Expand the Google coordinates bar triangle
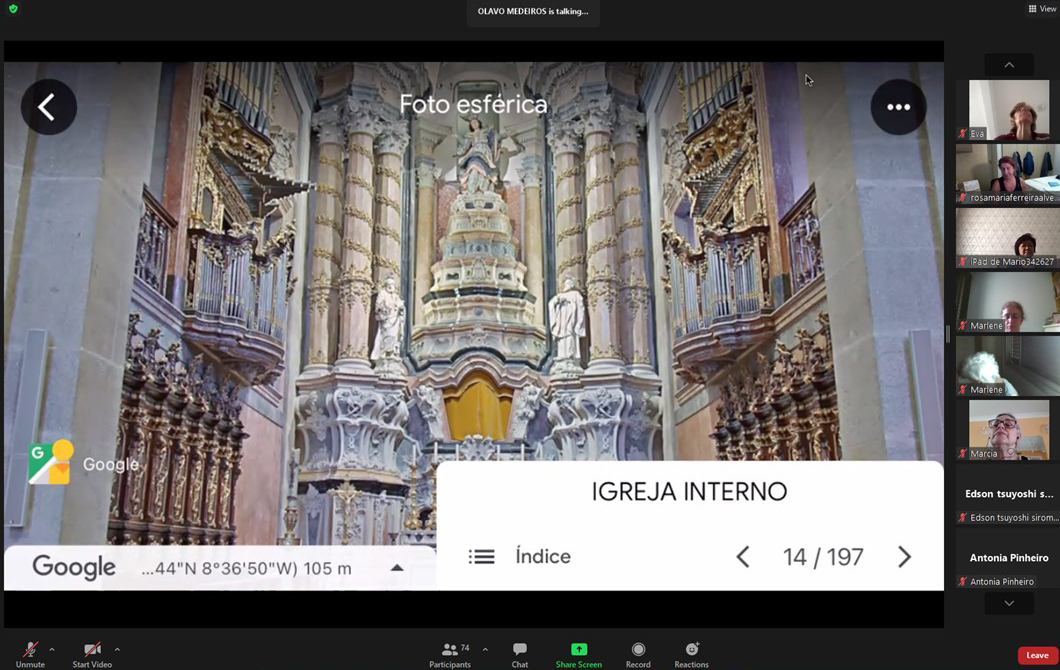 point(397,568)
